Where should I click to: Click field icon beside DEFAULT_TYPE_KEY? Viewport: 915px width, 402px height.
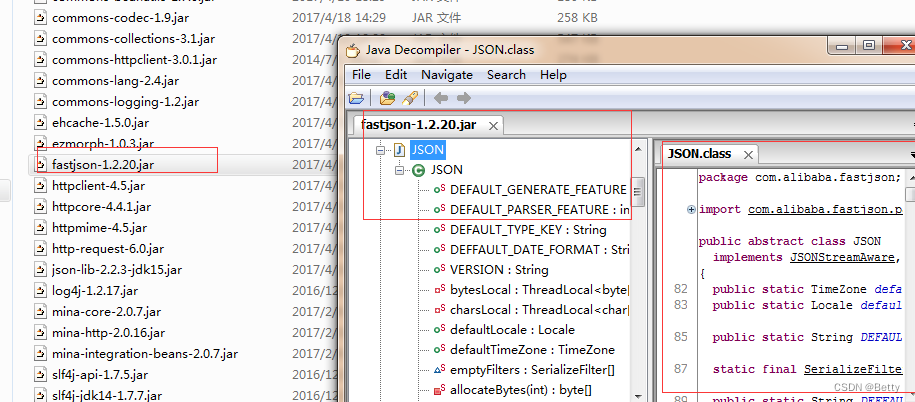pyautogui.click(x=439, y=230)
